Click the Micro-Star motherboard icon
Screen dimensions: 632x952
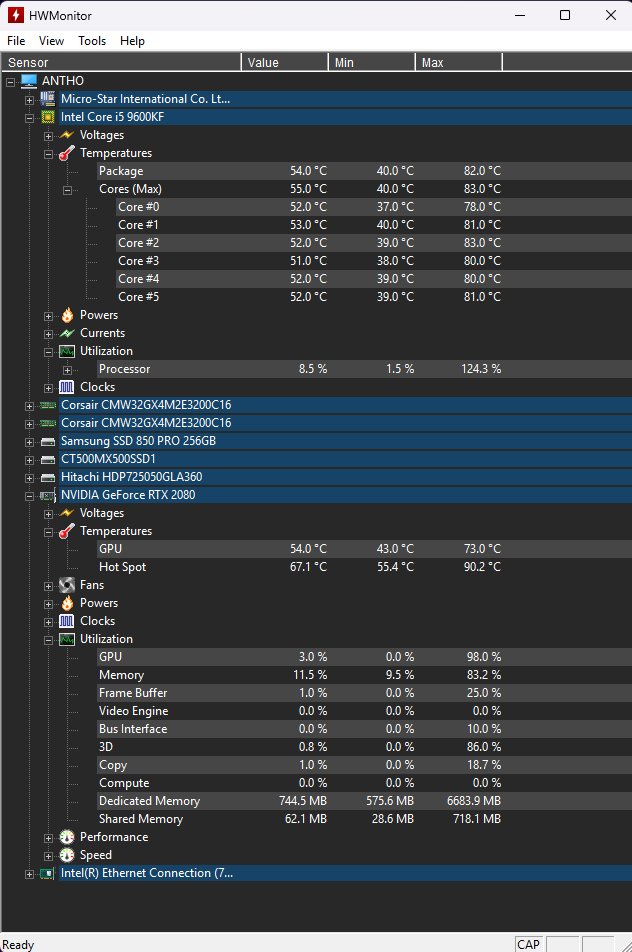pyautogui.click(x=47, y=98)
